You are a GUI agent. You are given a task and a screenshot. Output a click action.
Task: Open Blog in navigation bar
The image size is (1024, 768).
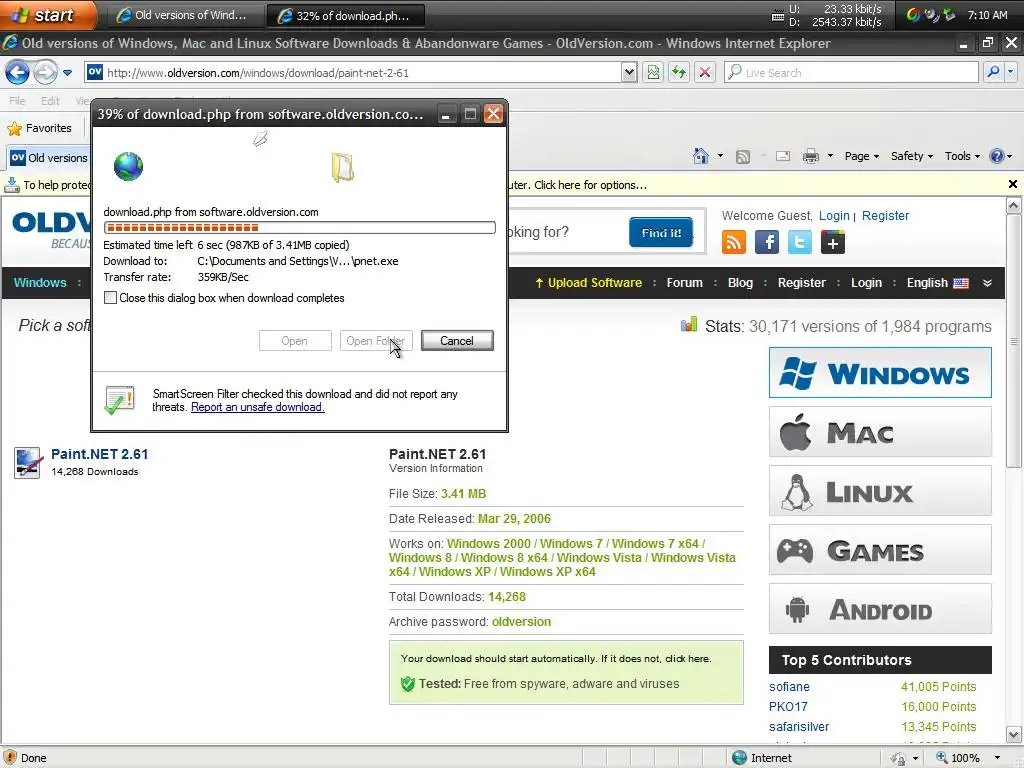[x=740, y=283]
